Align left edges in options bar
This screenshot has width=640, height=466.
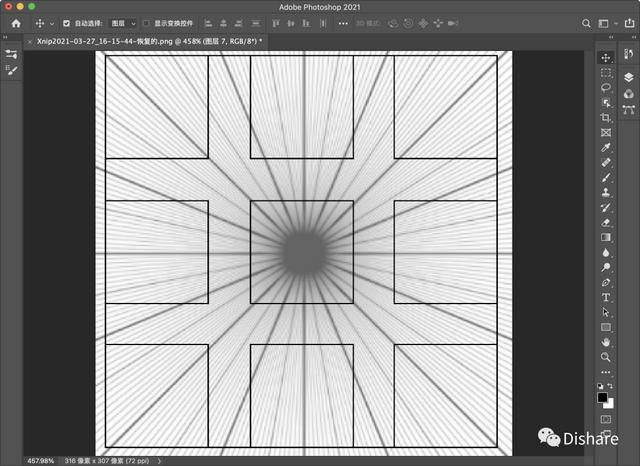pyautogui.click(x=209, y=24)
